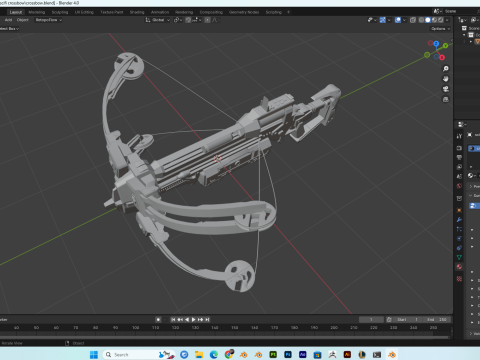480x360 pixels.
Task: Collapse the collection in outliner
Action: 464,35
